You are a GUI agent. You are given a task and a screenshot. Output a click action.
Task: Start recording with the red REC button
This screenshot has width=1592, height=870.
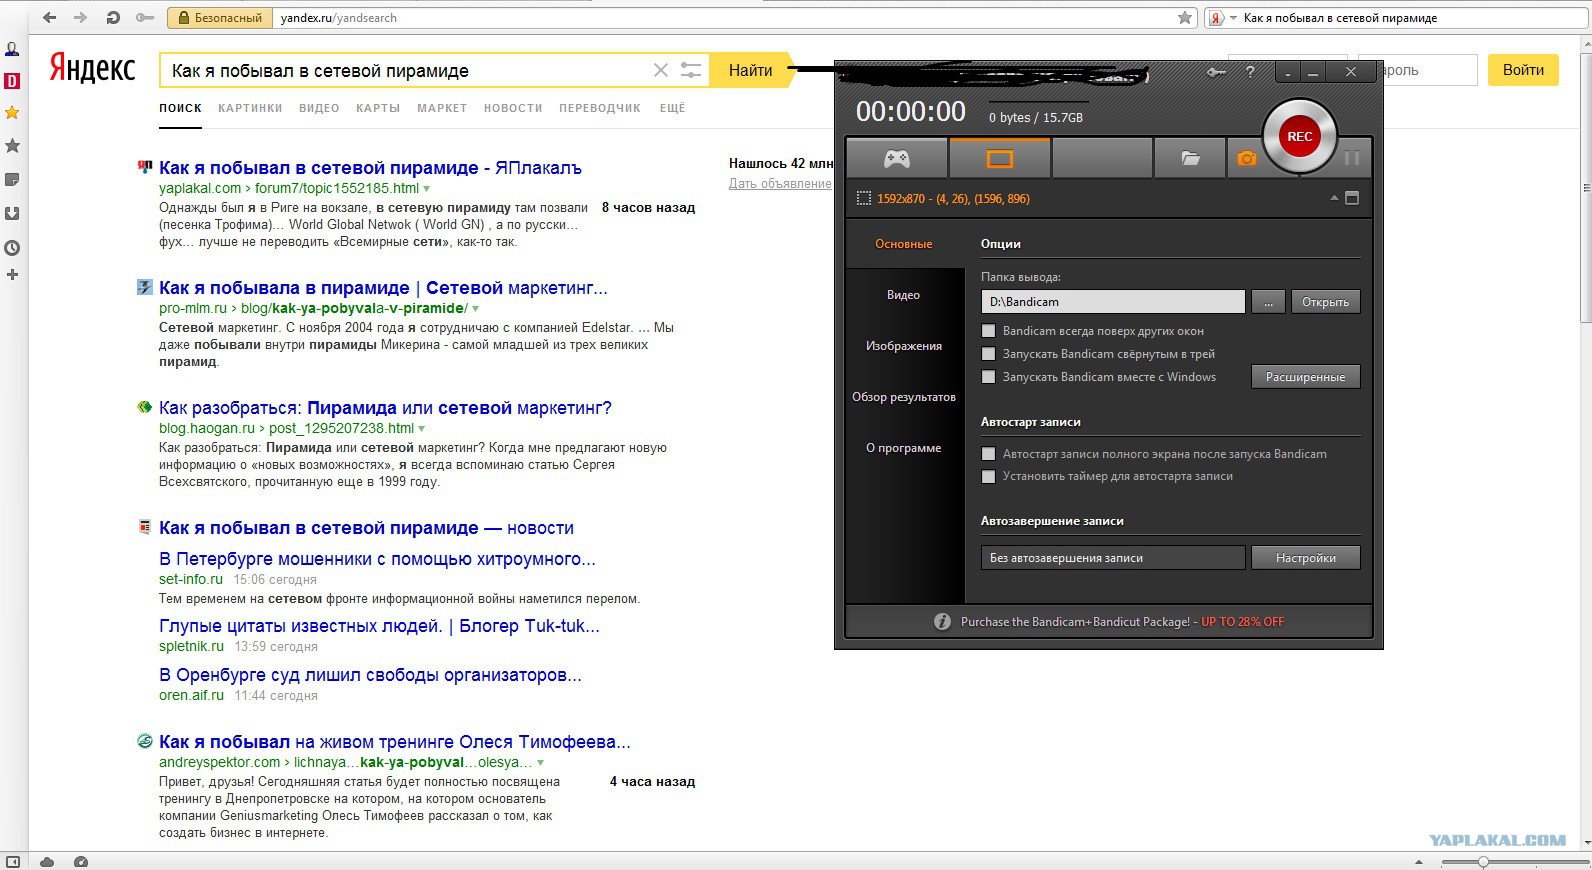(x=1299, y=136)
